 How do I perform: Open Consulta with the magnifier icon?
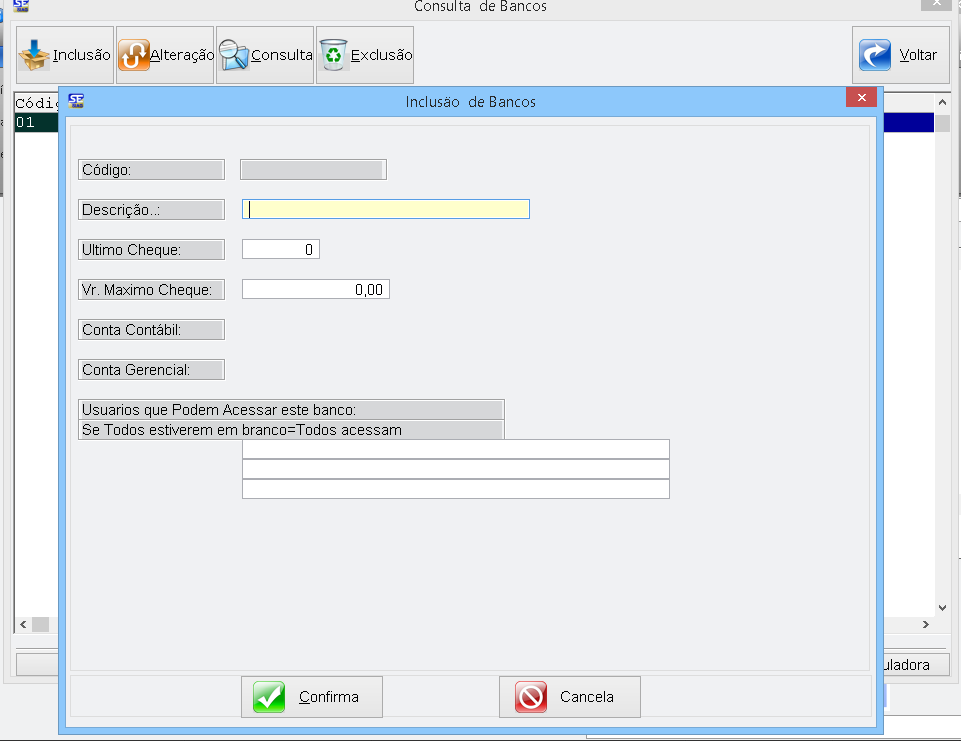pyautogui.click(x=234, y=55)
